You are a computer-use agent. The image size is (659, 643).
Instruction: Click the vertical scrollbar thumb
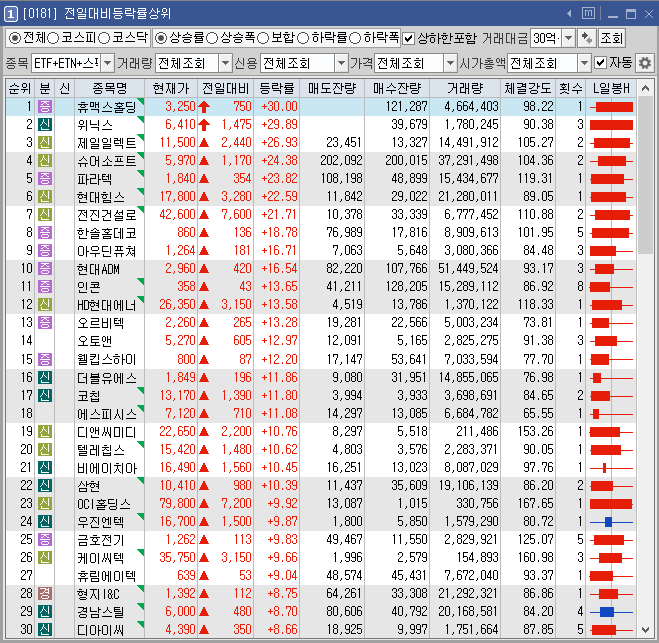[645, 175]
